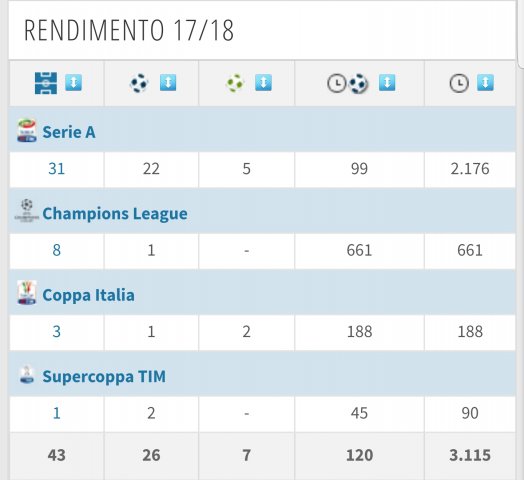Screen dimensions: 524x480
Task: Sort by goals using the arrow button
Action: (x=168, y=83)
